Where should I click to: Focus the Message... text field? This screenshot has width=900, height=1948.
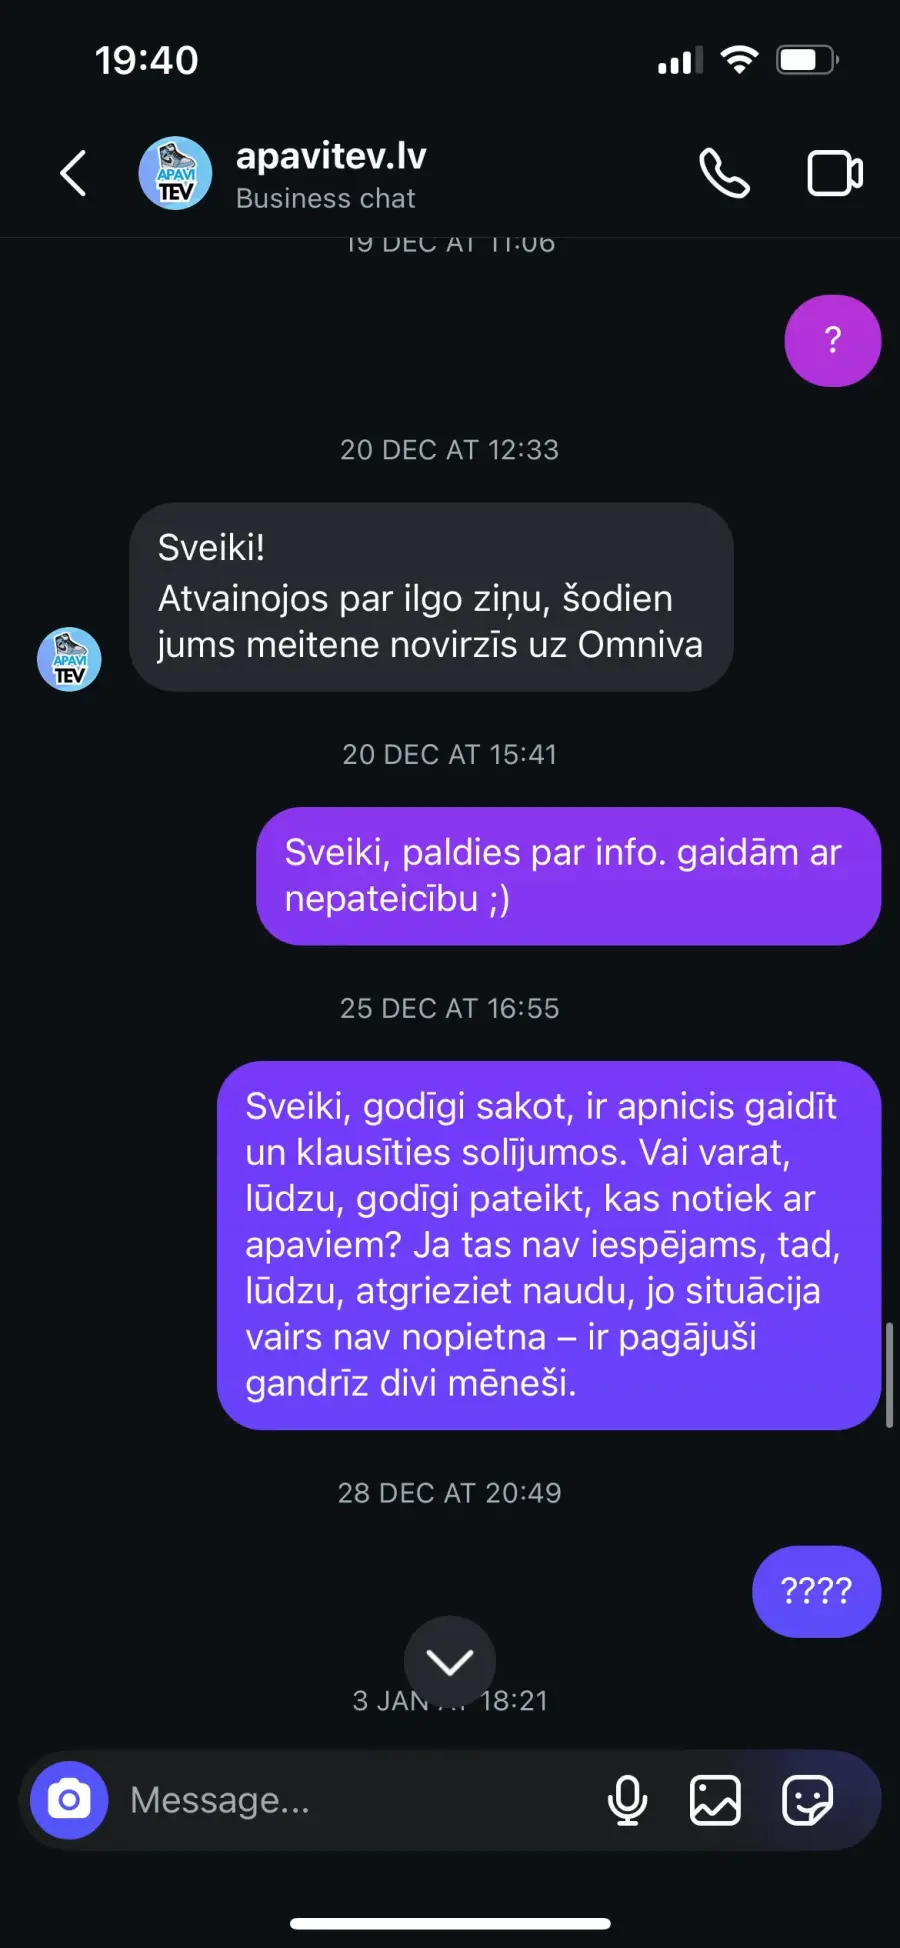point(360,1800)
